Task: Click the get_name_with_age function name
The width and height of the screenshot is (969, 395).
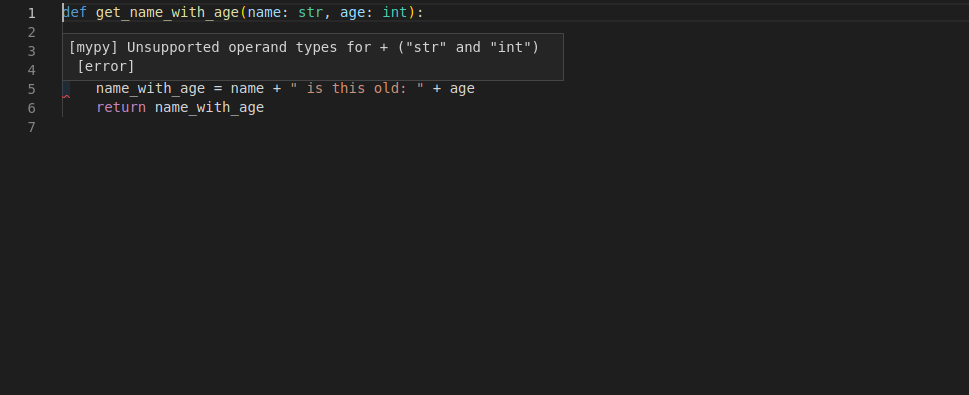Action: click(167, 12)
